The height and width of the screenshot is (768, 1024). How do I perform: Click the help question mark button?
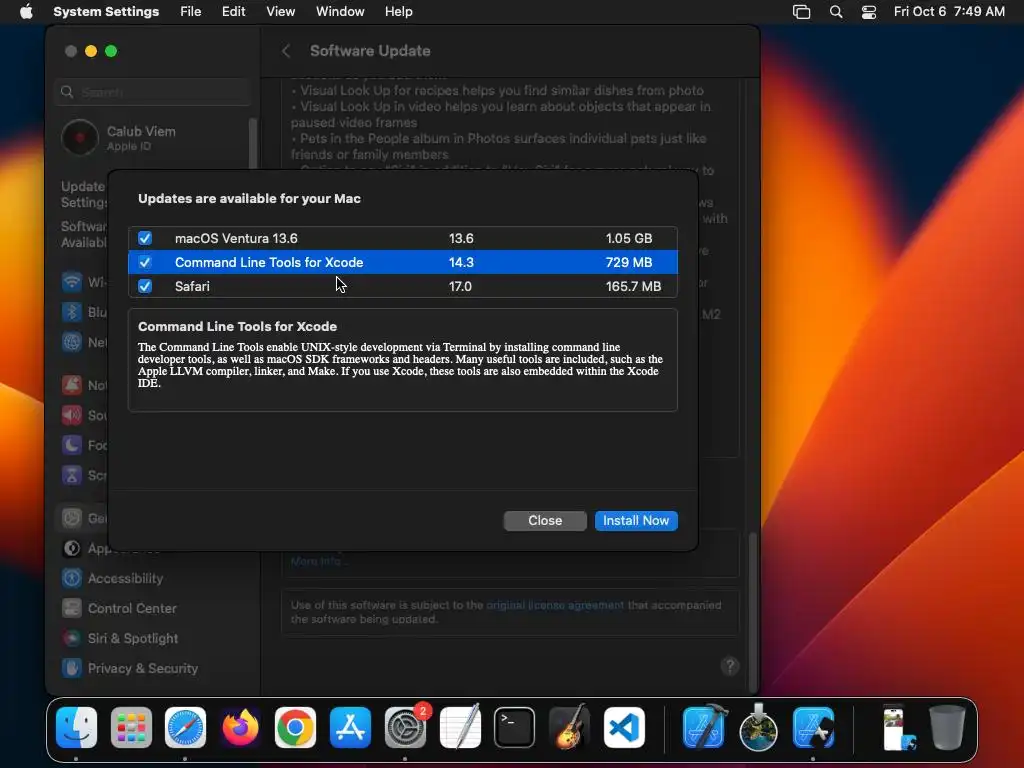point(729,666)
